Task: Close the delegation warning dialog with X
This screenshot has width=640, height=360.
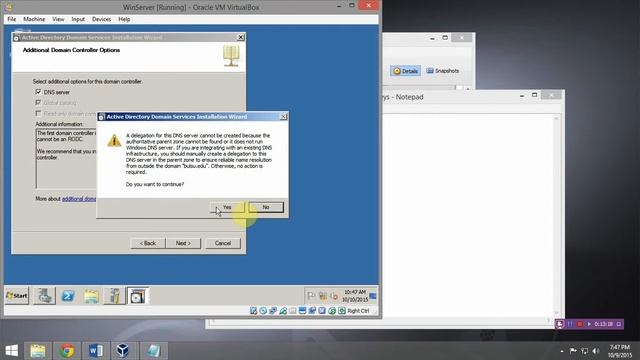Action: [x=283, y=117]
